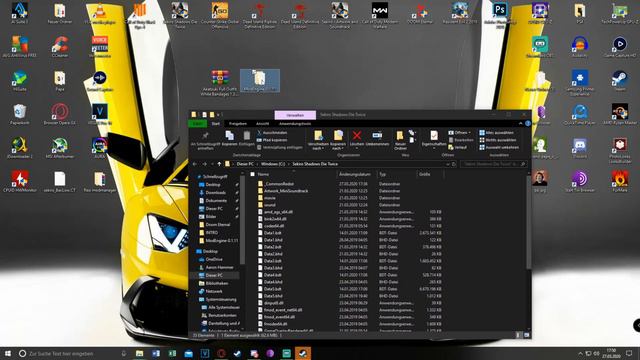This screenshot has height=360, width=640.
Task: Switch to the Start ribbon tab
Action: pyautogui.click(x=216, y=123)
